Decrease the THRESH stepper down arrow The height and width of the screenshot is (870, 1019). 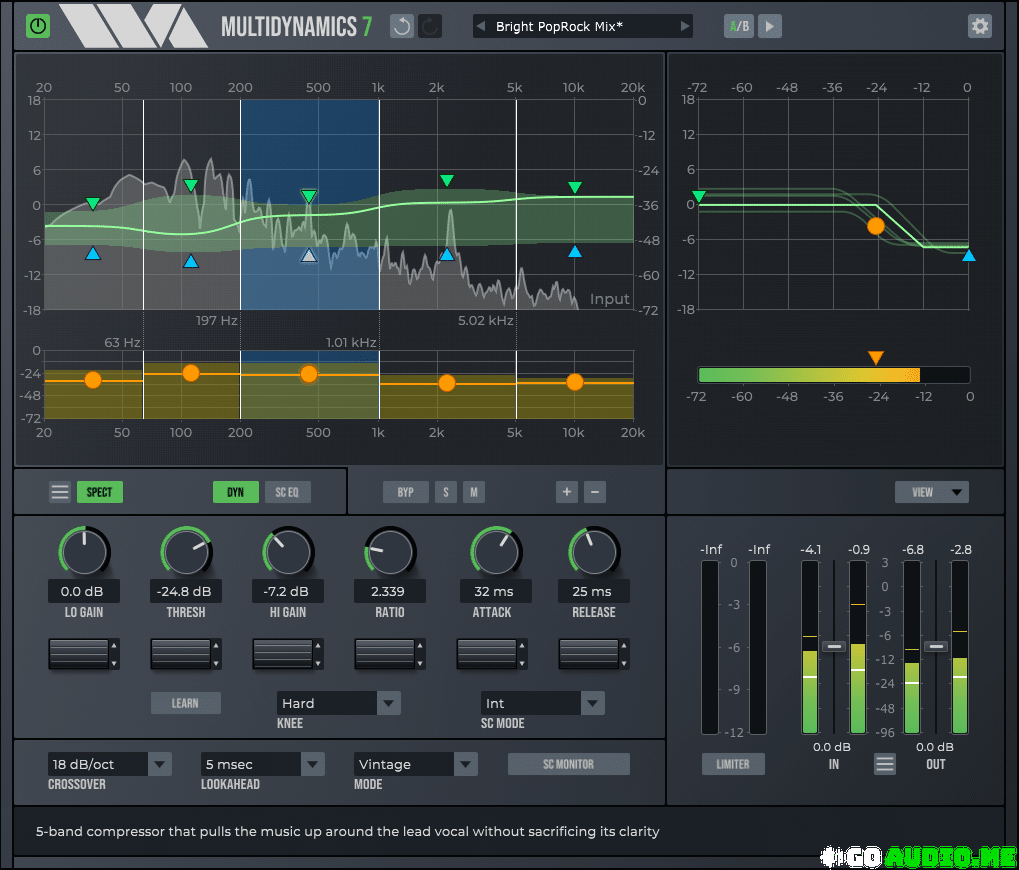pyautogui.click(x=216, y=663)
